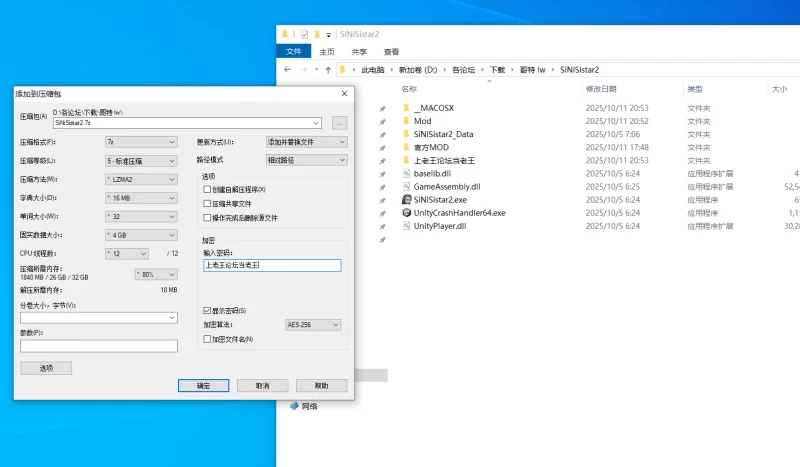800x467 pixels.
Task: Expand the 路径模式 dropdown (相对路径)
Action: pyautogui.click(x=307, y=160)
